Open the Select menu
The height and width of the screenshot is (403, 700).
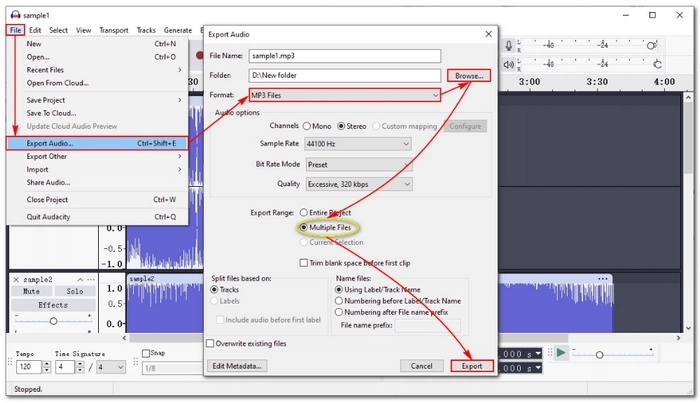click(58, 30)
